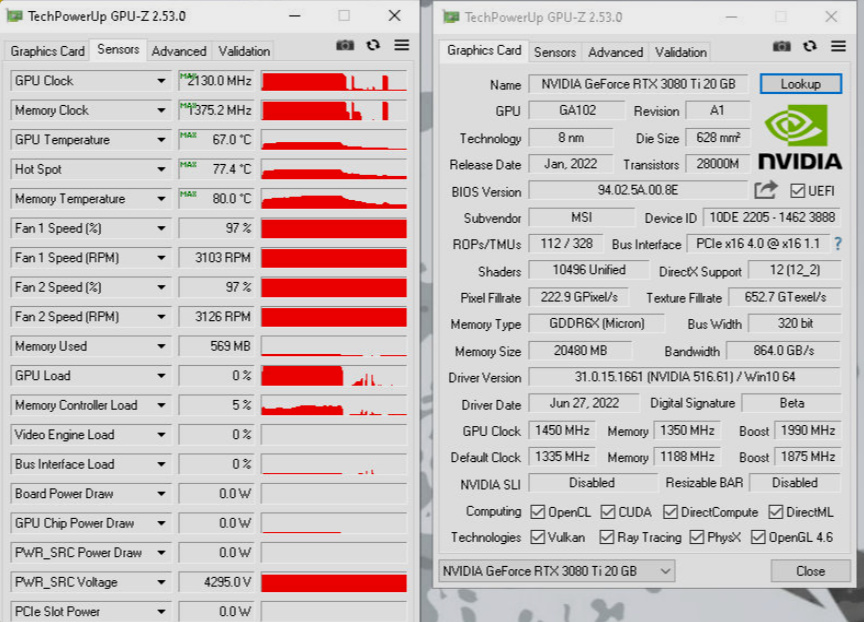864x622 pixels.
Task: Click the NVIDIA logo image
Action: coord(800,137)
